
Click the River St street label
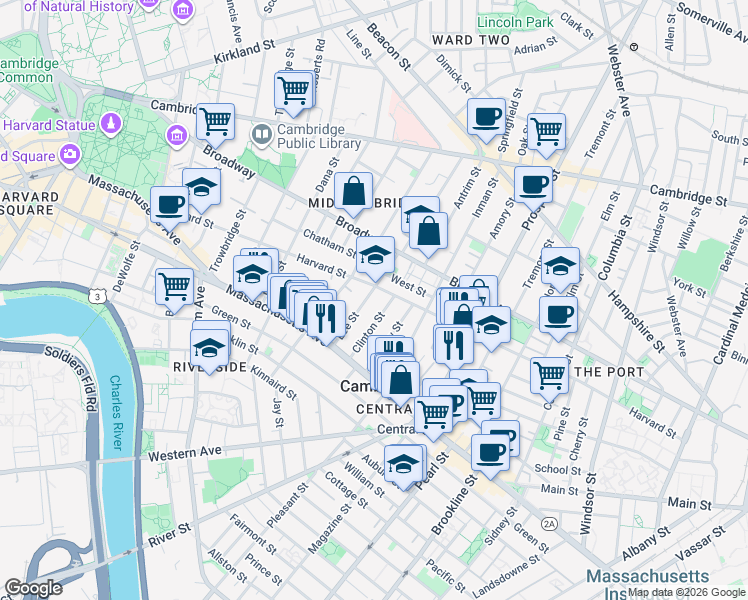tap(169, 536)
